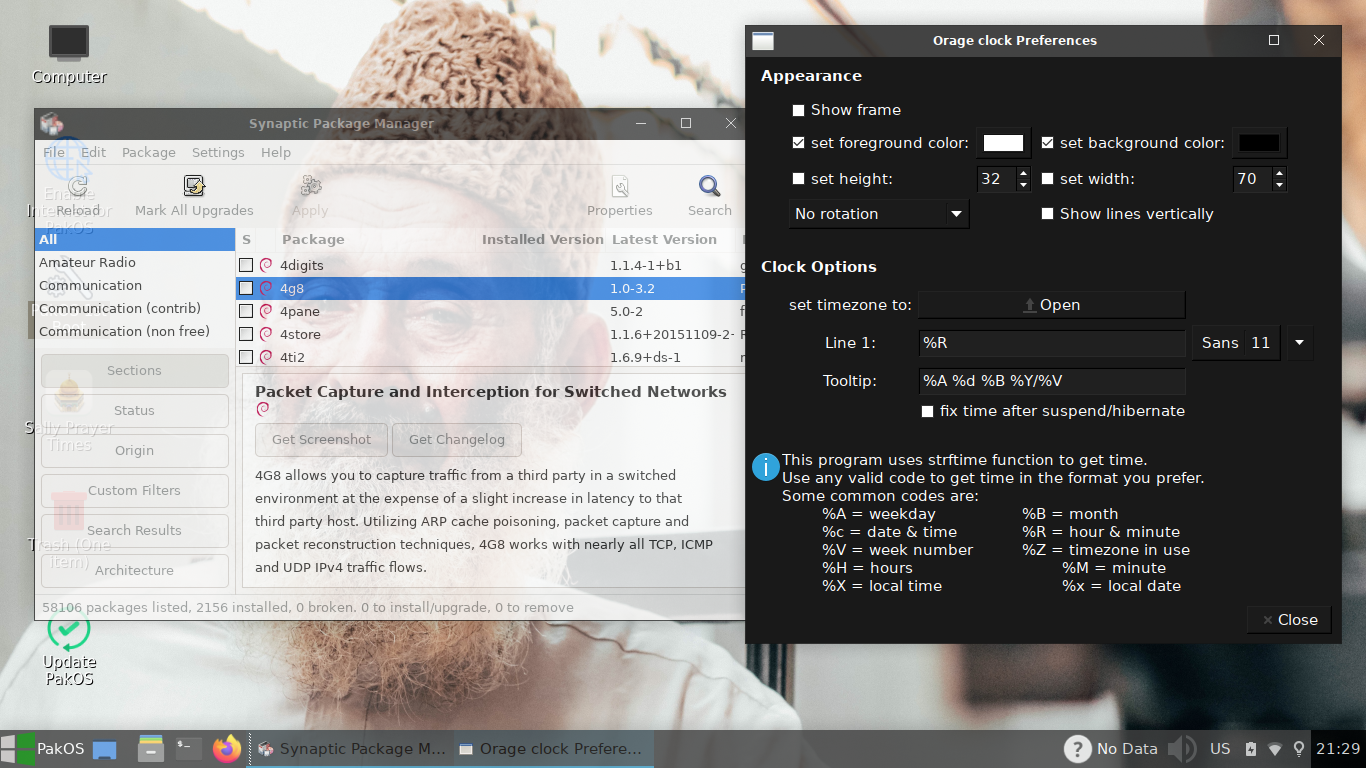Click the Get Screenshot button
This screenshot has height=768, width=1366.
click(321, 439)
